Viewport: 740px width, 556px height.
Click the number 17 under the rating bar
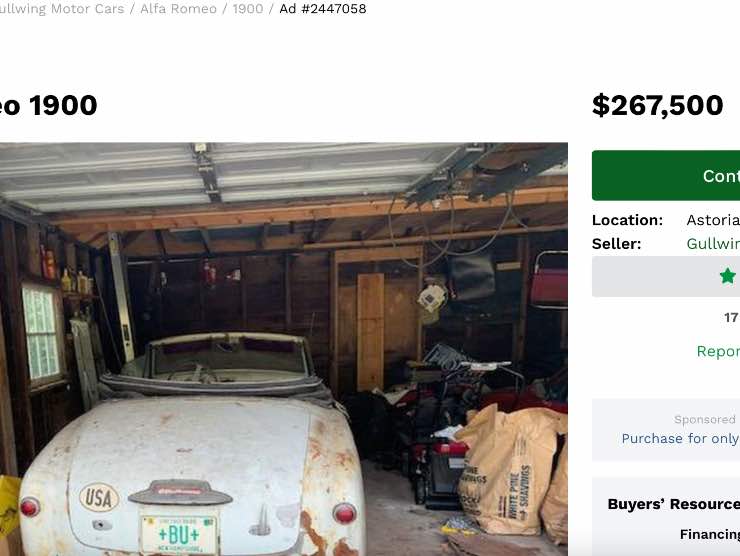pyautogui.click(x=731, y=318)
